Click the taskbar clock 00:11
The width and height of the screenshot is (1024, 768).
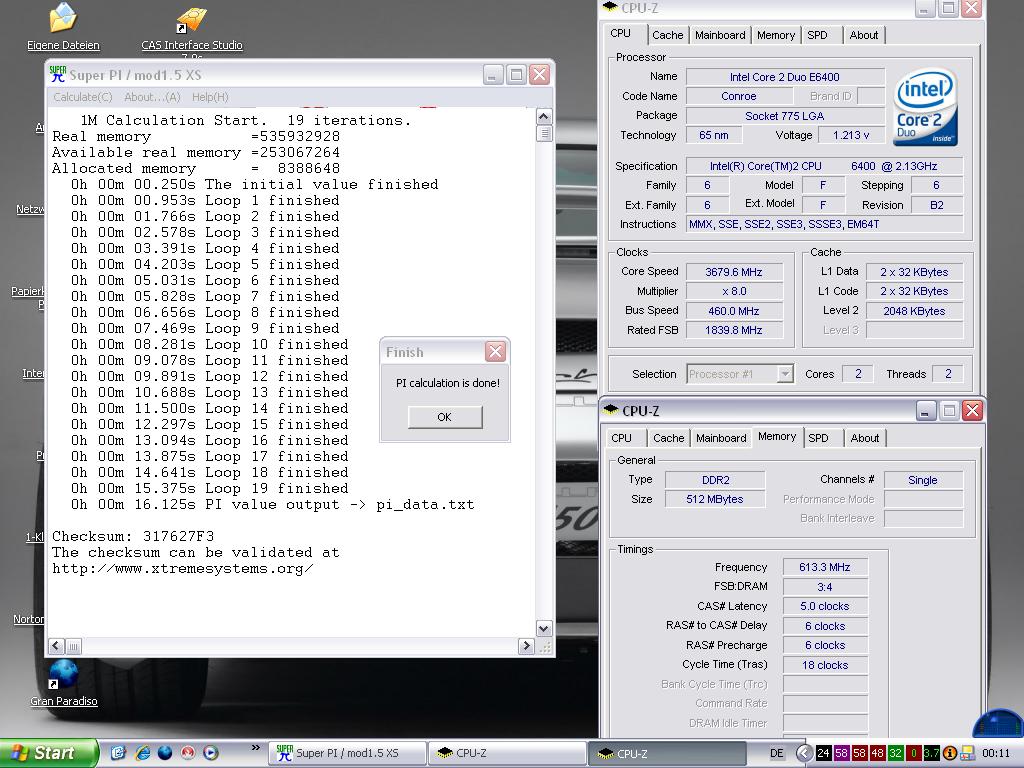[995, 753]
